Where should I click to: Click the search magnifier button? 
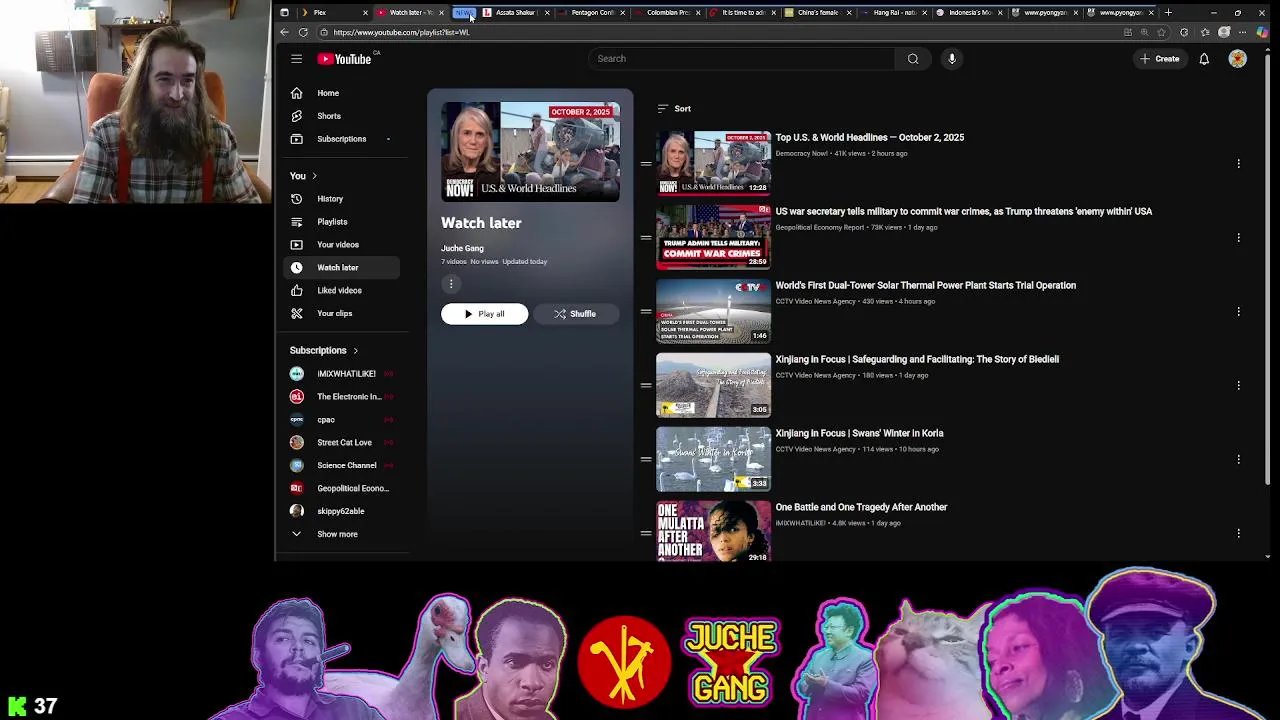(x=913, y=59)
